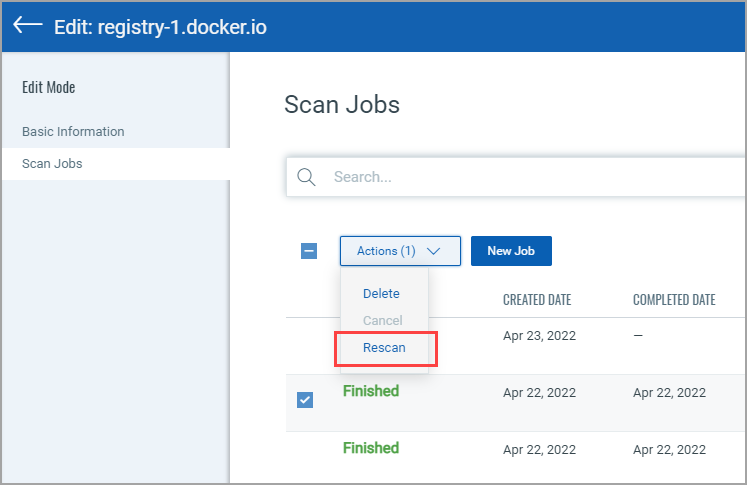Image resolution: width=747 pixels, height=485 pixels.
Task: Open the Actions (1) dropdown
Action: (399, 251)
